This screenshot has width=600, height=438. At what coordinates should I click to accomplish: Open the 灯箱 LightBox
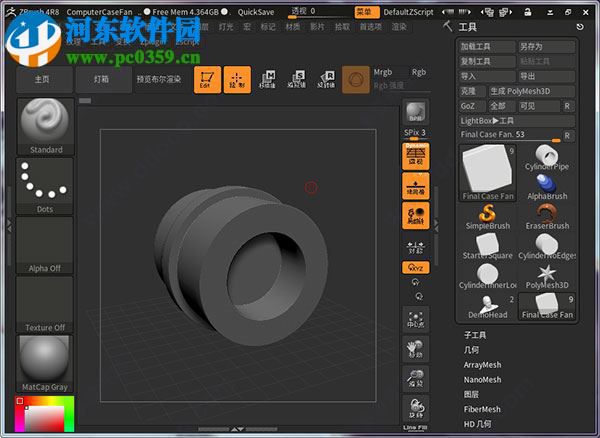pos(104,80)
